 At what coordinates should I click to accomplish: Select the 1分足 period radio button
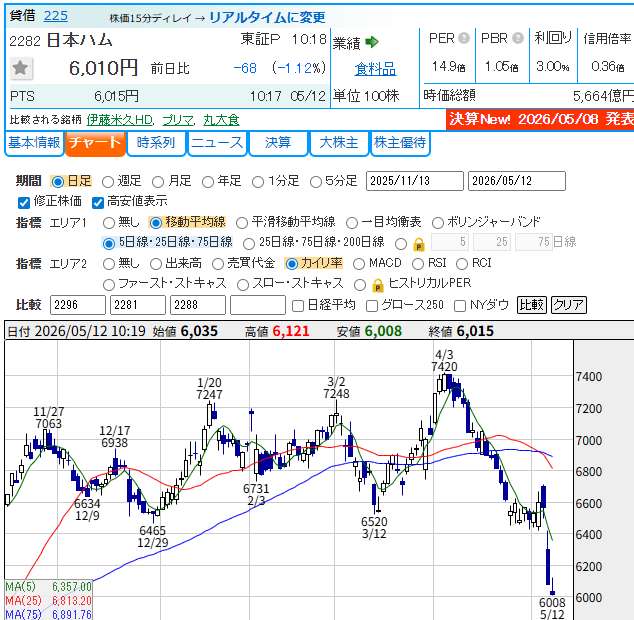258,182
